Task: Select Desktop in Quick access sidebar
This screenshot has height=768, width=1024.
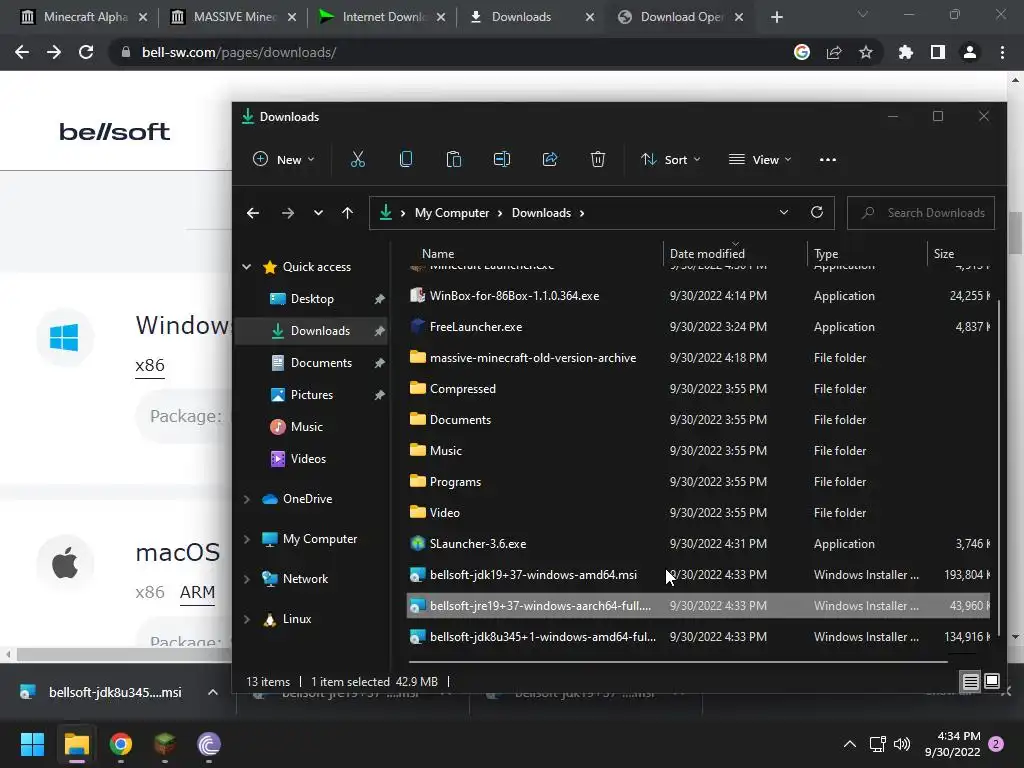Action: 312,298
